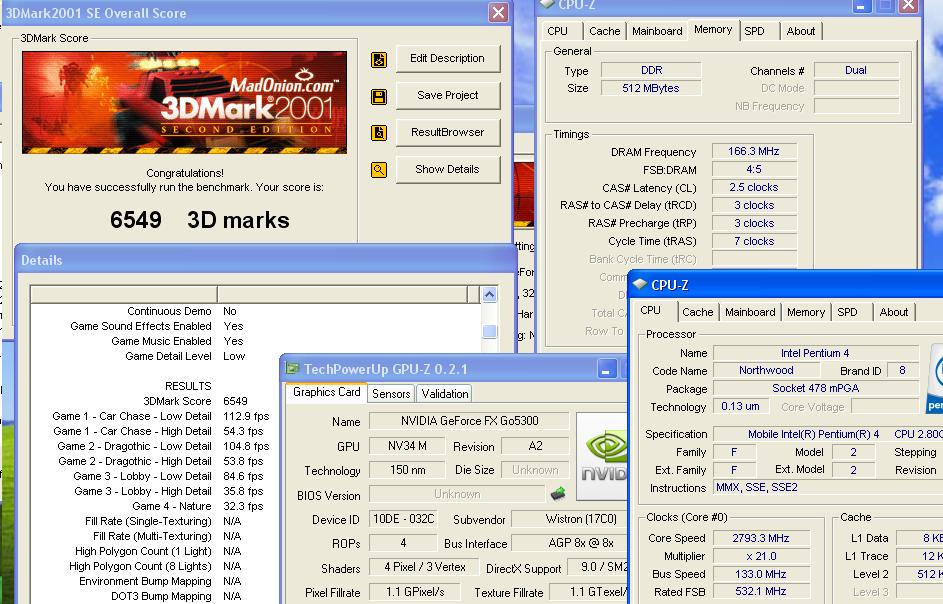Click the 6549 3D marks score text

pos(200,220)
